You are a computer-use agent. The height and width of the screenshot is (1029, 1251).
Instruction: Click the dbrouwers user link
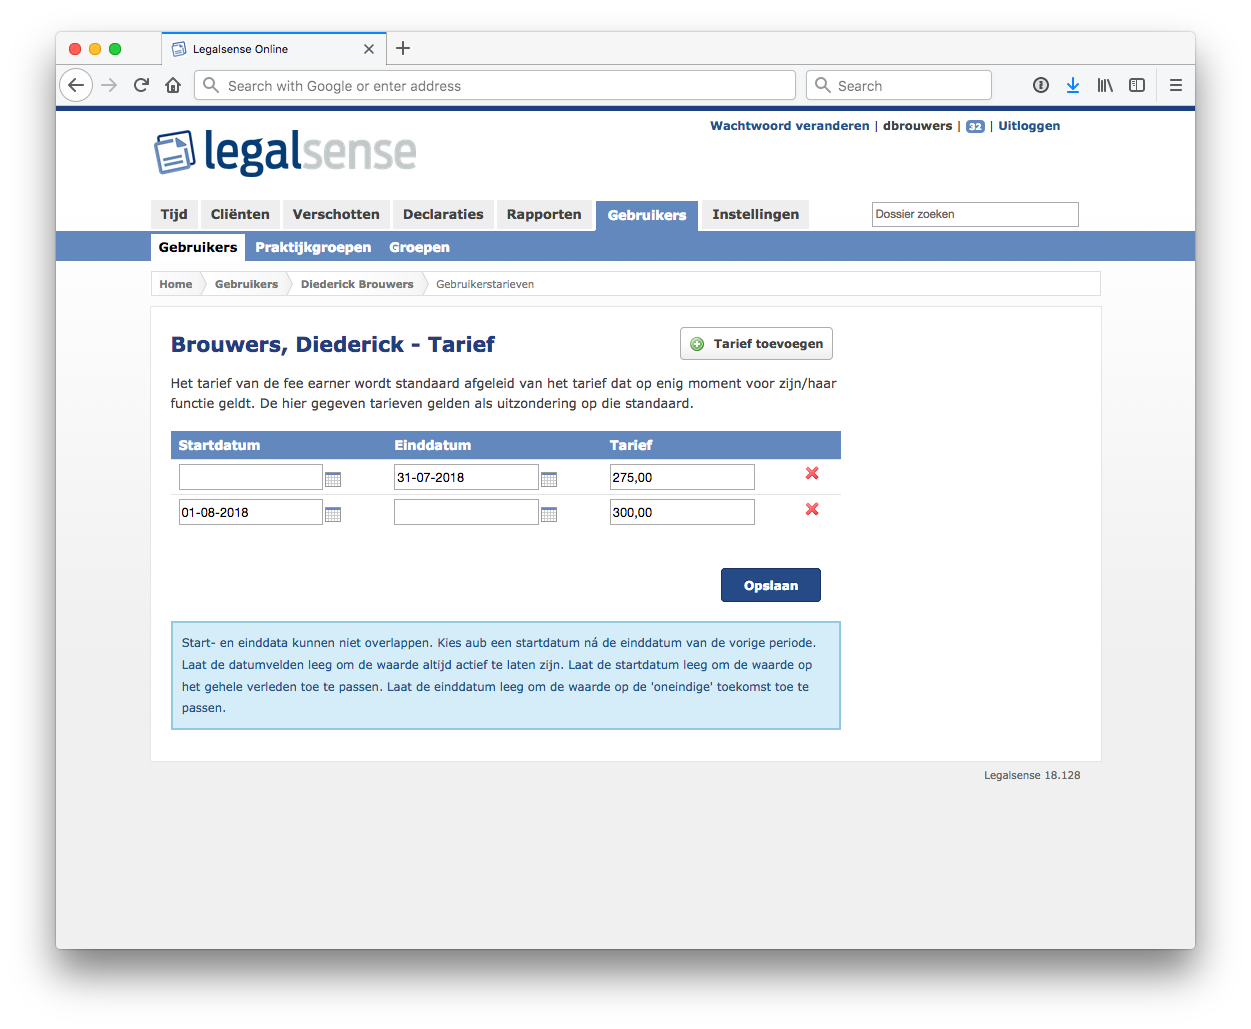[917, 126]
